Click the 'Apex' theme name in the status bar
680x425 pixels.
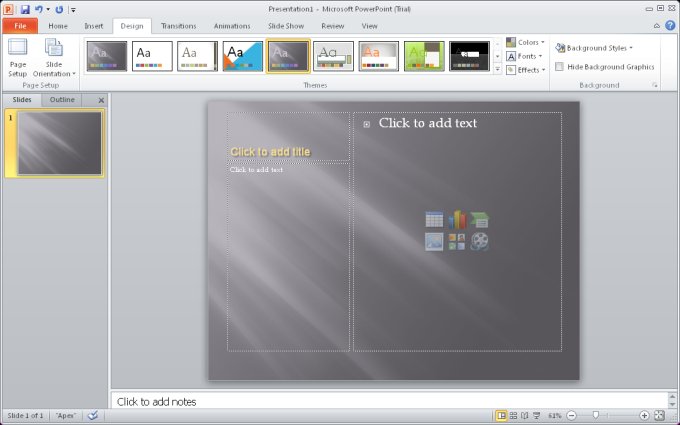pyautogui.click(x=66, y=415)
